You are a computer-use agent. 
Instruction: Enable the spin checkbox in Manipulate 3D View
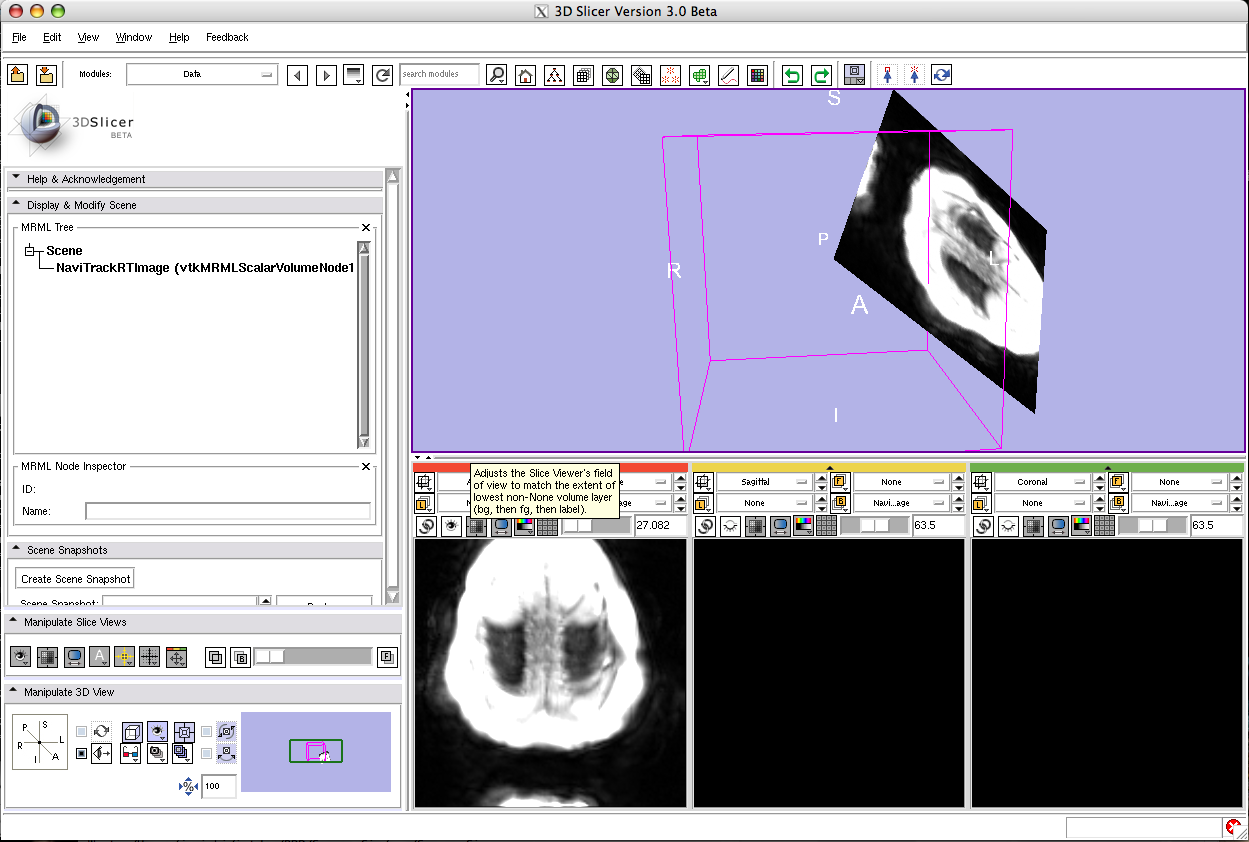pyautogui.click(x=81, y=732)
